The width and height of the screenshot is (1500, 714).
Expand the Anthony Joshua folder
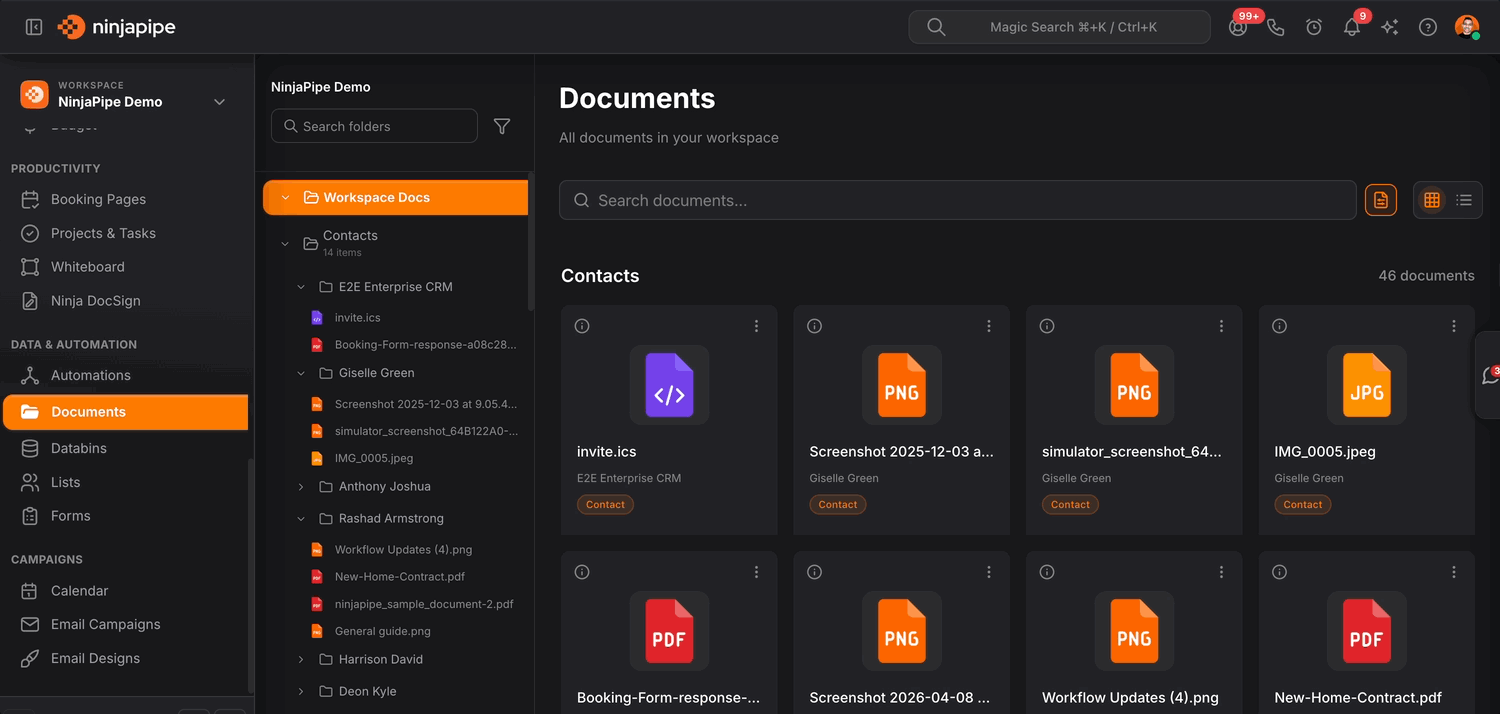pyautogui.click(x=301, y=487)
